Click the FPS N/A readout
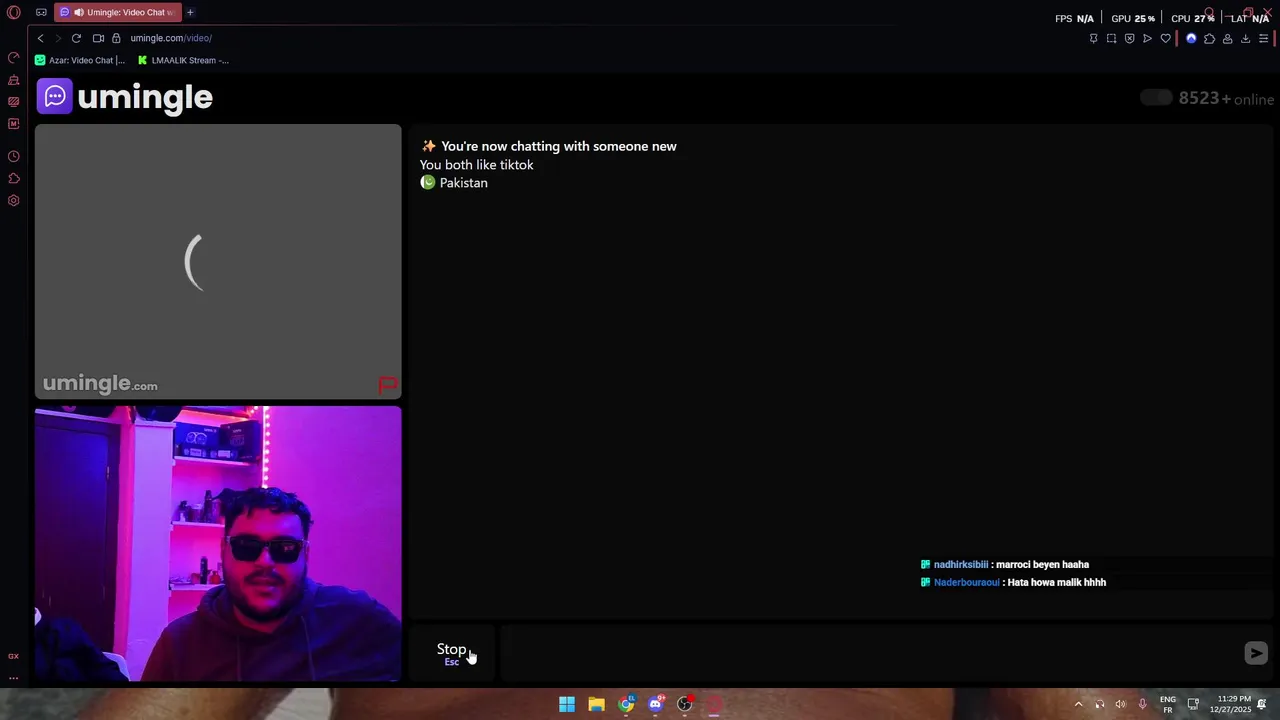This screenshot has width=1280, height=720. [x=1075, y=18]
